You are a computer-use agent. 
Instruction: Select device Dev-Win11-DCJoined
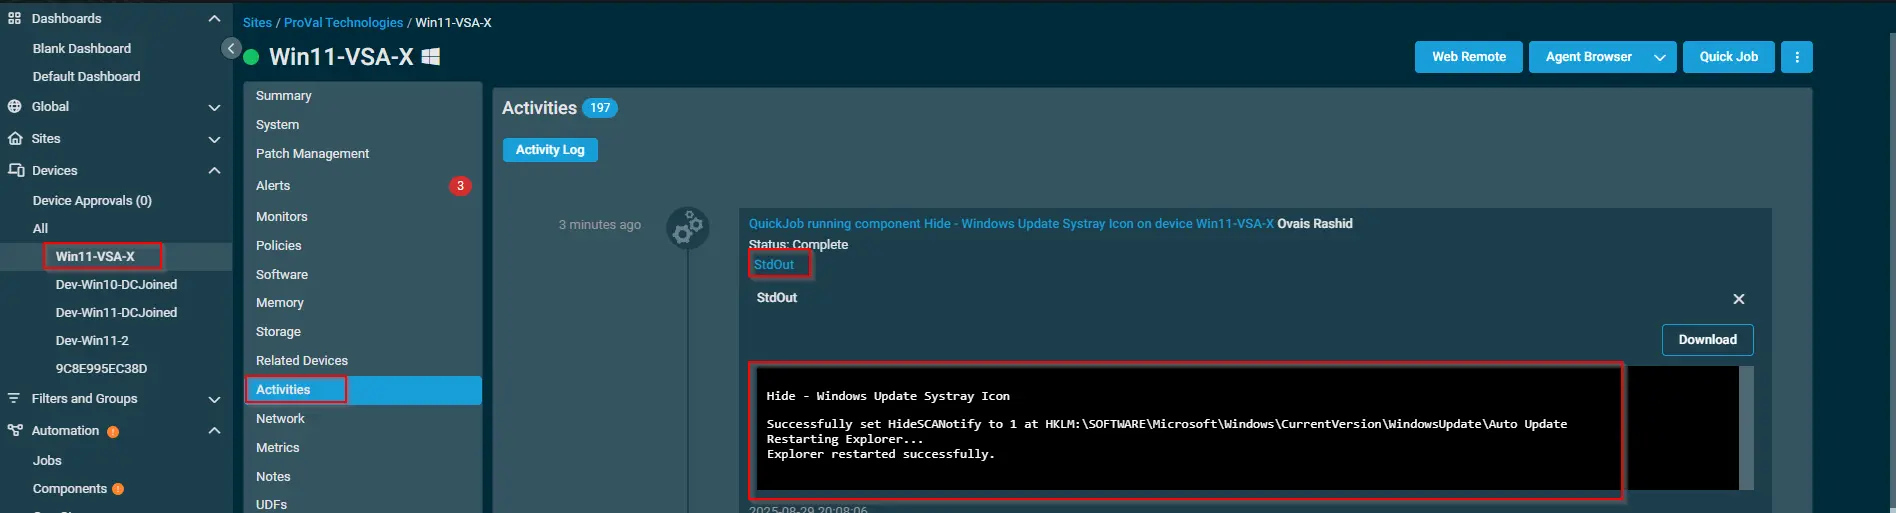116,313
